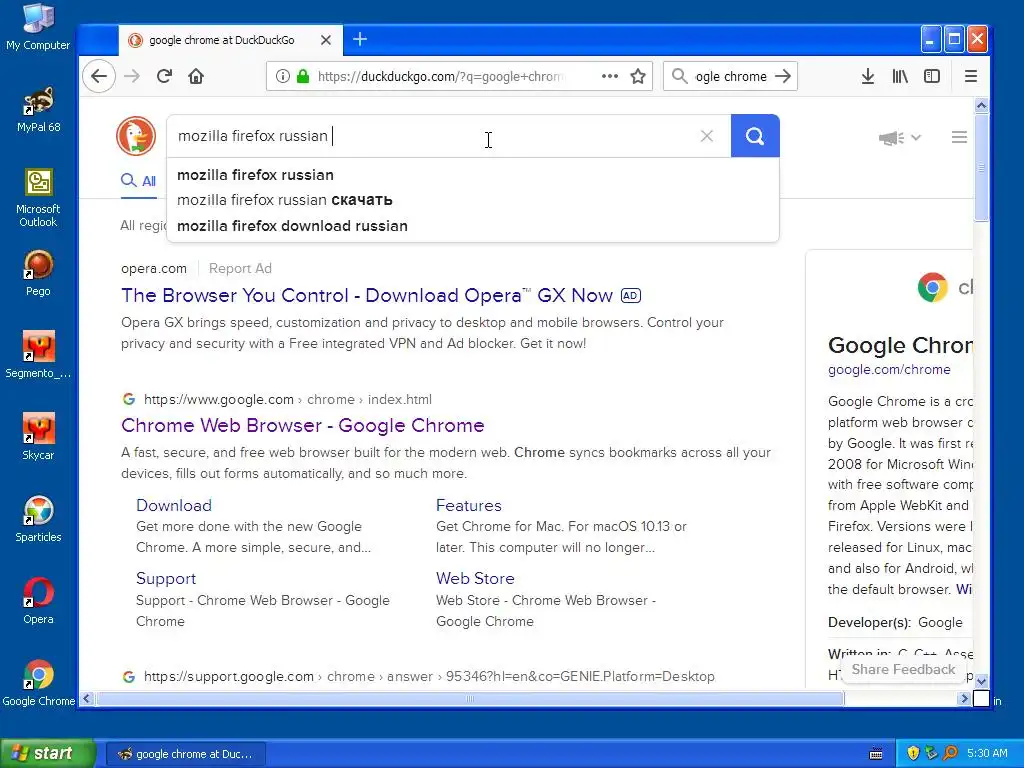This screenshot has width=1024, height=768.
Task: Click the green padlock security icon
Action: tap(302, 76)
